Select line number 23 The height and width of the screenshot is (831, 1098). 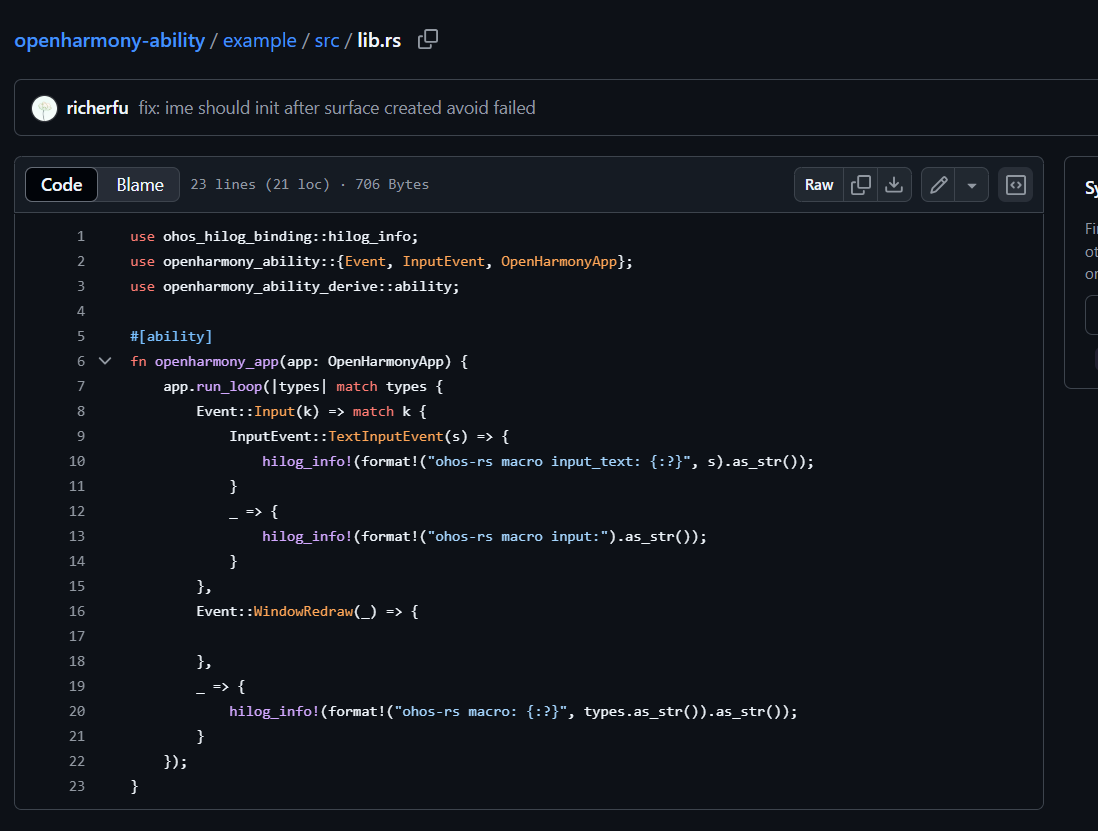pos(77,786)
